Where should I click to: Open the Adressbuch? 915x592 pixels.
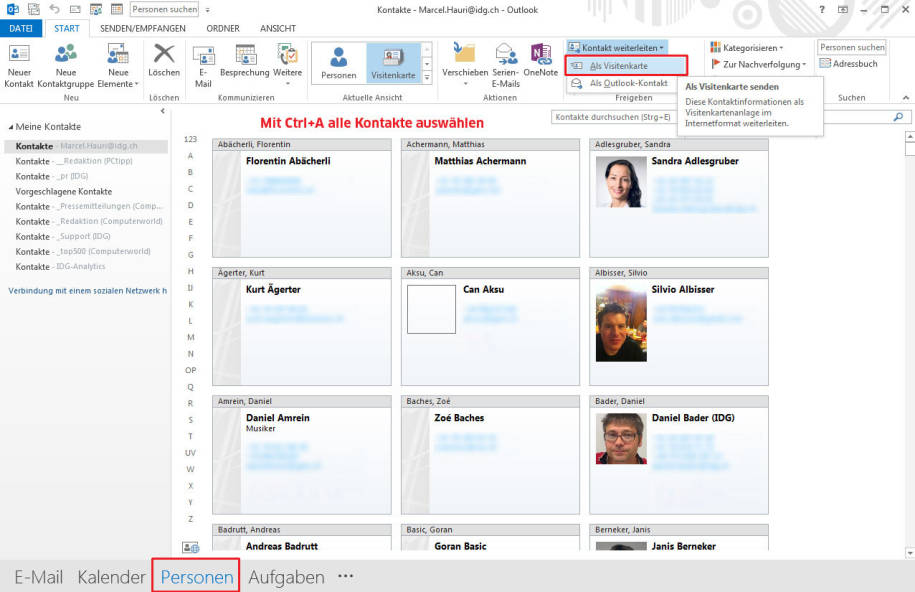pyautogui.click(x=849, y=64)
